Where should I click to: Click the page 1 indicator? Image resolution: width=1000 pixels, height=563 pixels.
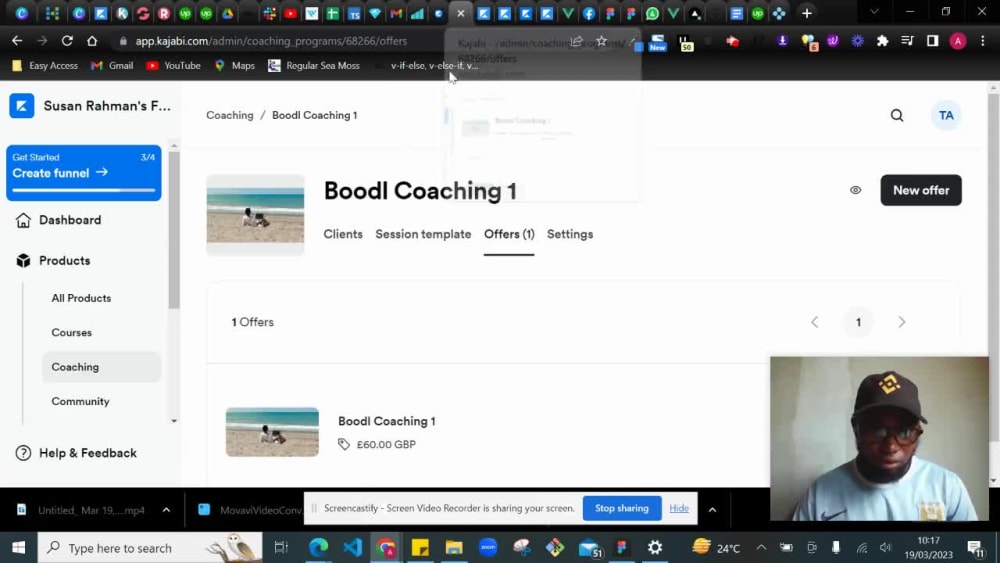click(858, 322)
